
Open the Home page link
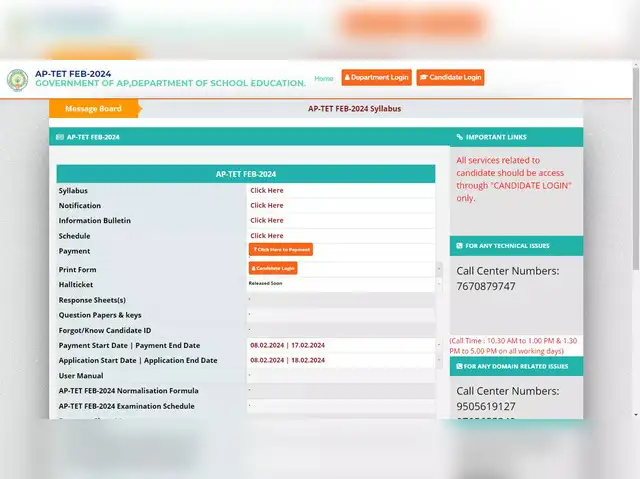pos(324,78)
